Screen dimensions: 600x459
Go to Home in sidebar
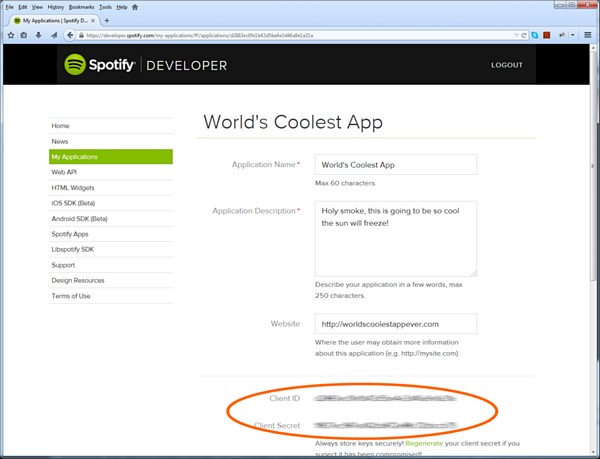pyautogui.click(x=111, y=125)
